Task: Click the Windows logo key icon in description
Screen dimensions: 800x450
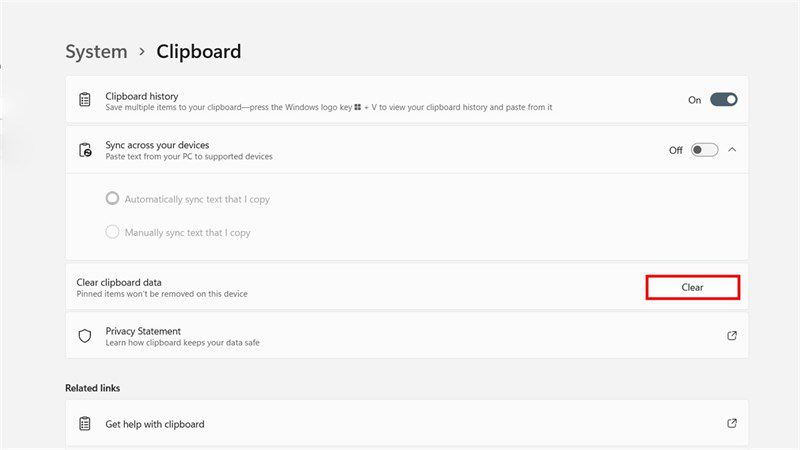Action: [x=358, y=107]
